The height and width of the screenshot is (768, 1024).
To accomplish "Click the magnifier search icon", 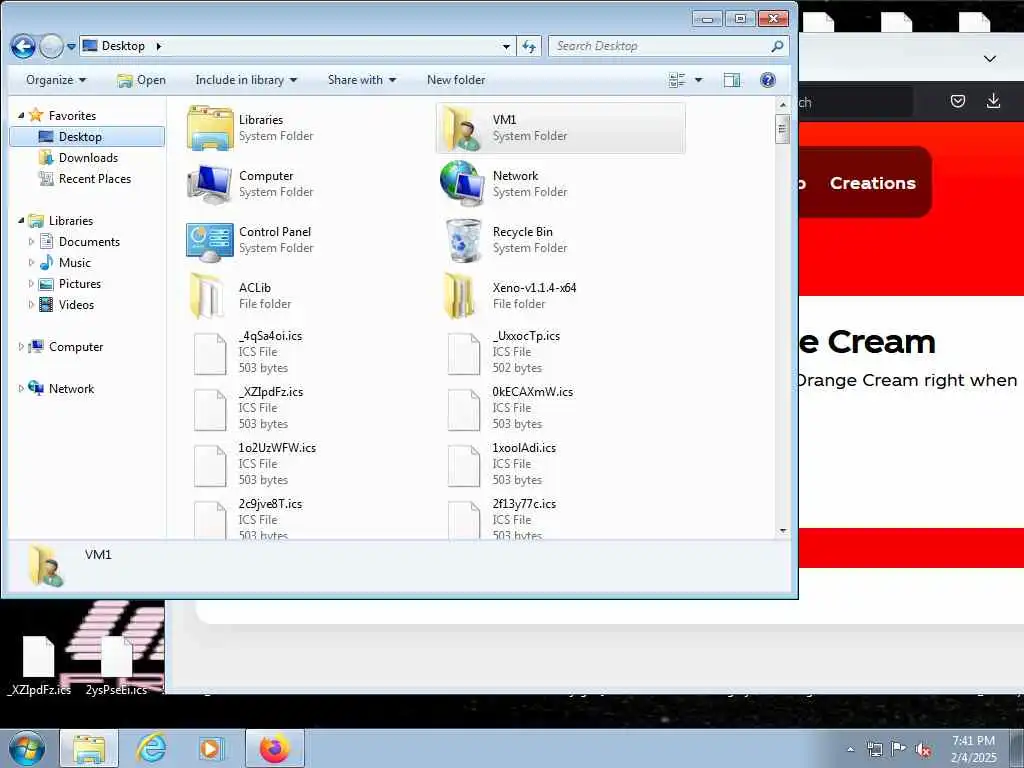I will pyautogui.click(x=777, y=46).
